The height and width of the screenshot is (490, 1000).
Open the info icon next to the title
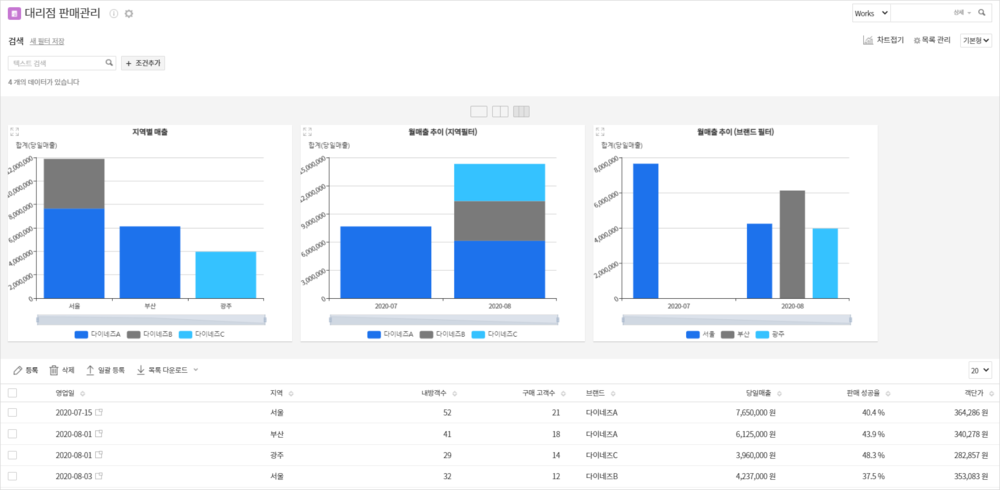click(x=114, y=13)
